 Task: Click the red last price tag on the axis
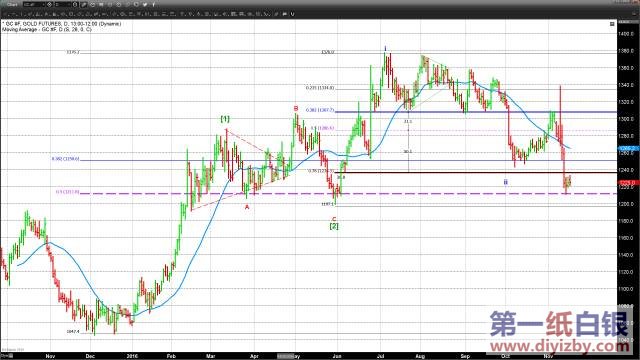click(629, 182)
